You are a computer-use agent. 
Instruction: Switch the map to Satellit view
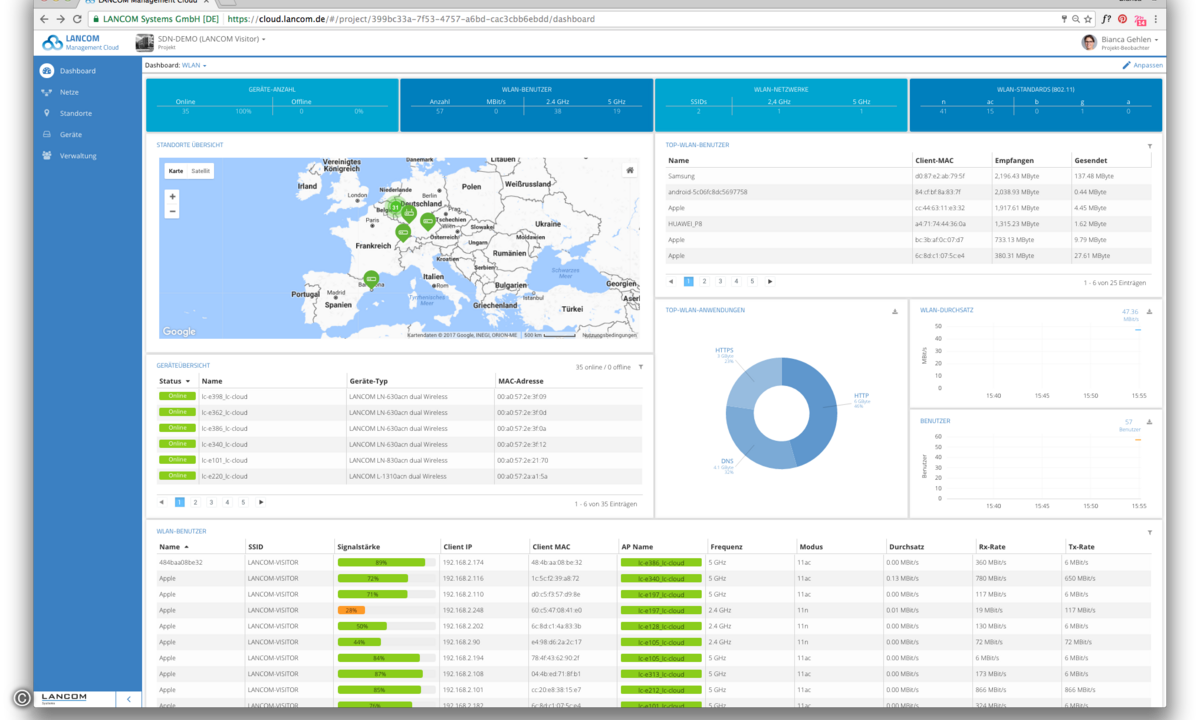pyautogui.click(x=201, y=171)
